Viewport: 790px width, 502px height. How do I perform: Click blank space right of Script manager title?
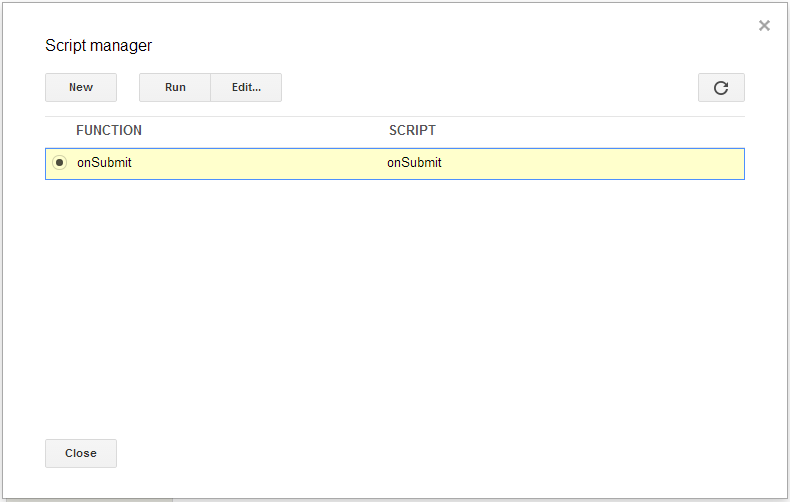click(450, 46)
